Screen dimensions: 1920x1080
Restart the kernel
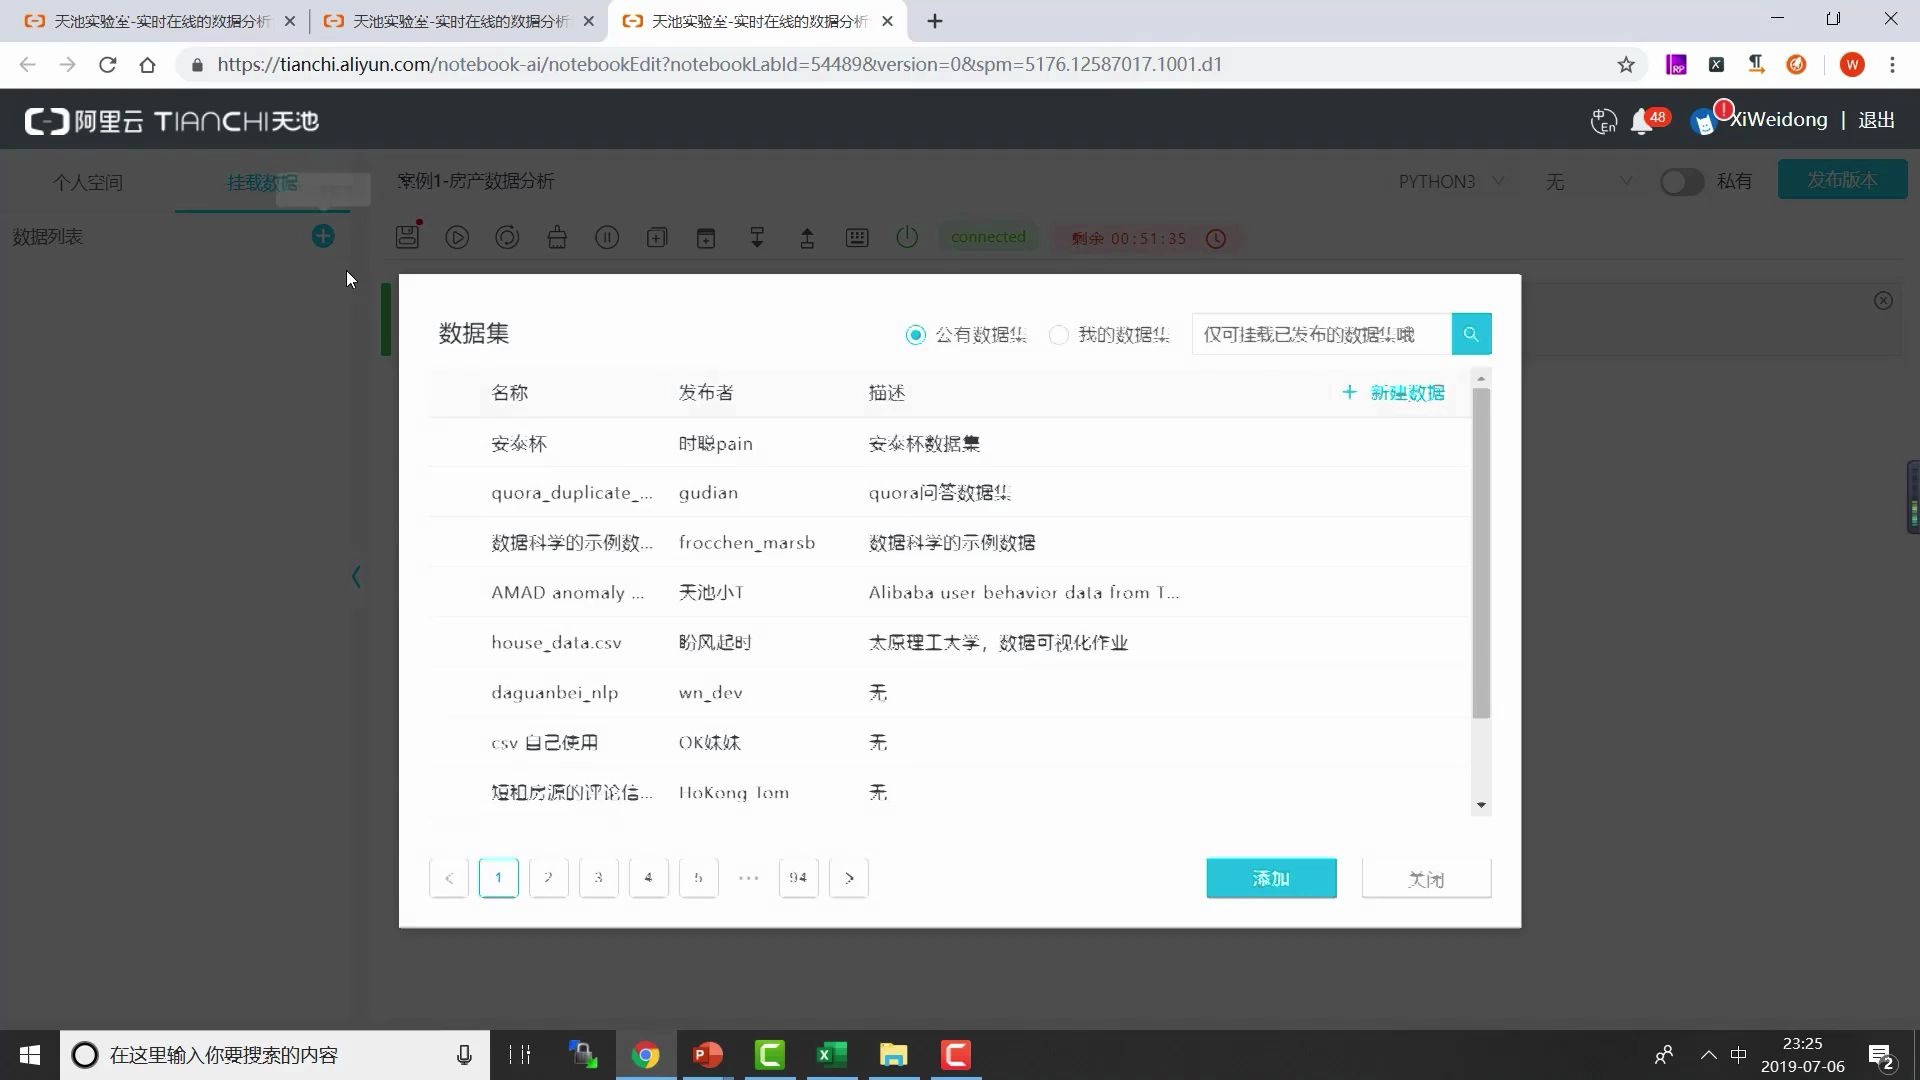pyautogui.click(x=507, y=237)
